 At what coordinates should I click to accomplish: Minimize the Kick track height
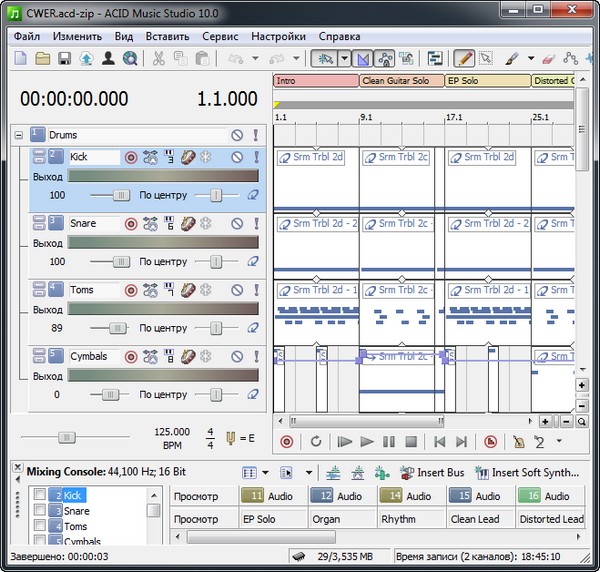click(39, 153)
